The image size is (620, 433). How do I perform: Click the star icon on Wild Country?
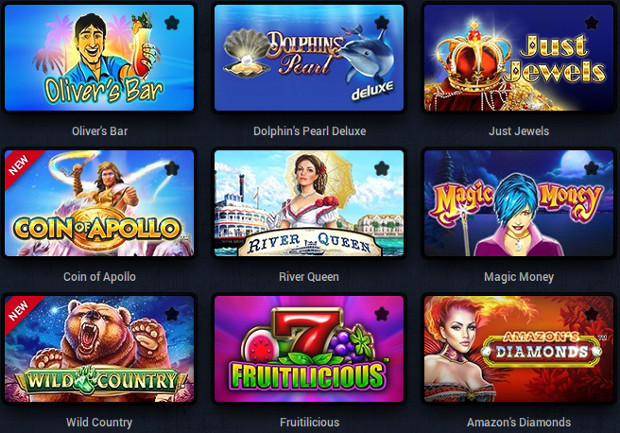coord(172,314)
